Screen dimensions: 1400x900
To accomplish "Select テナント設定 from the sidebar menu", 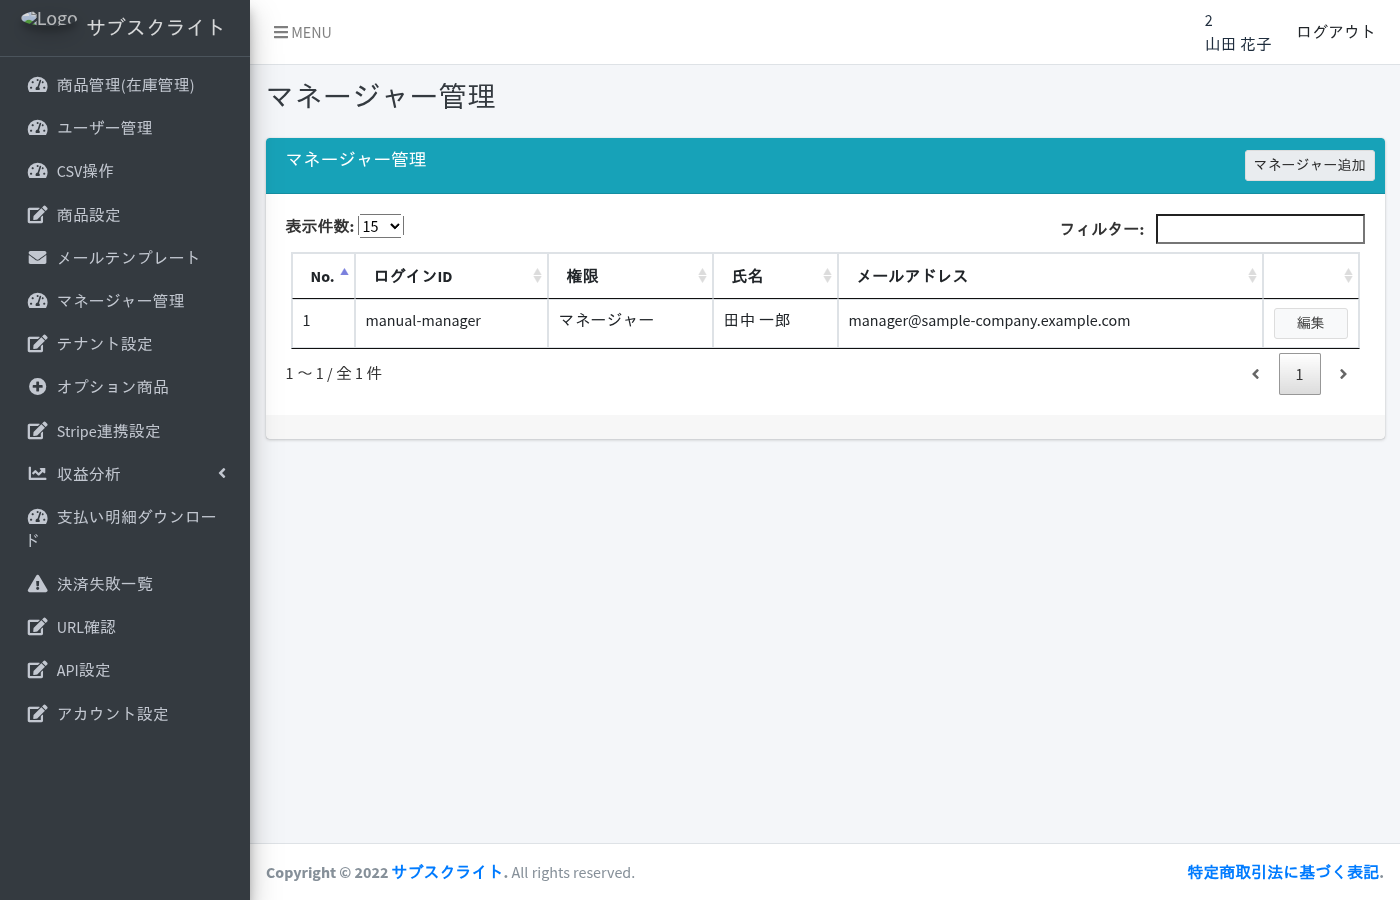I will point(37,344).
